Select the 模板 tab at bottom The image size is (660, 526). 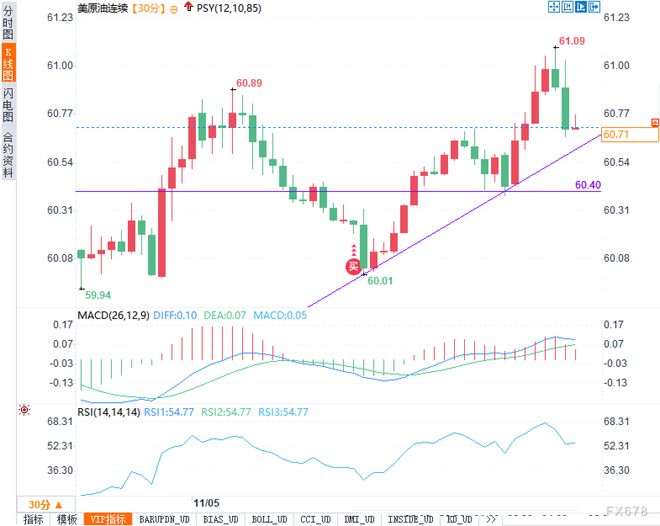tap(68, 519)
